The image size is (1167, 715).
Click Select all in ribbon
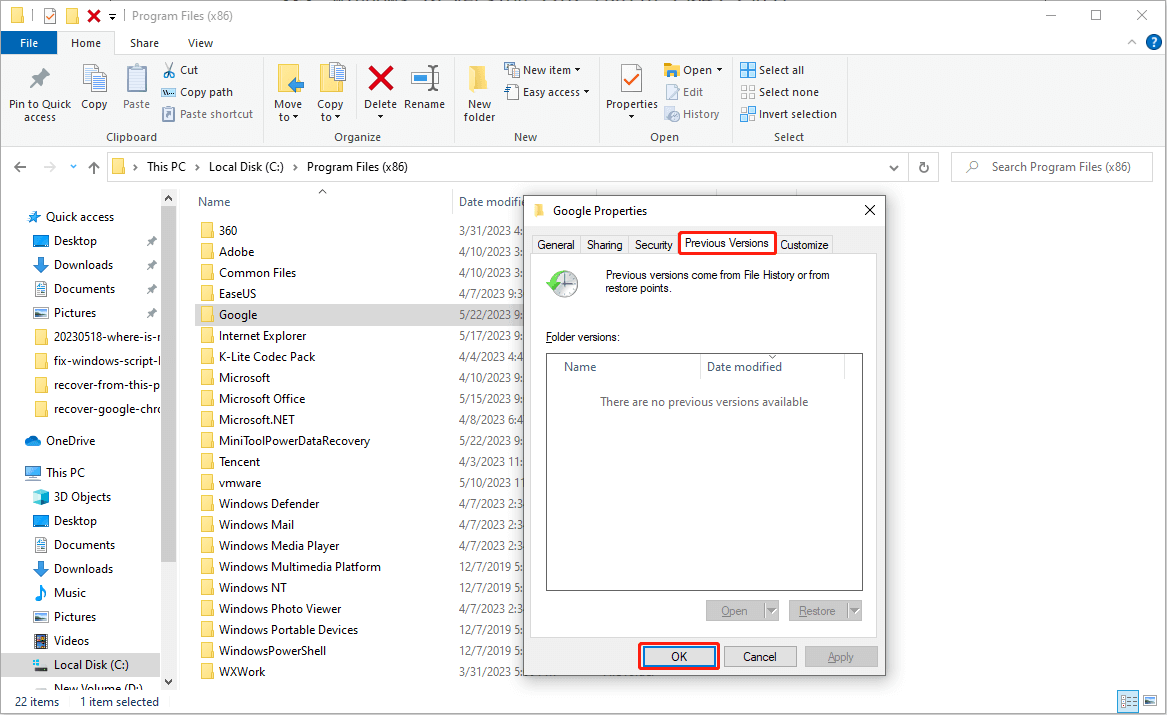(x=772, y=70)
